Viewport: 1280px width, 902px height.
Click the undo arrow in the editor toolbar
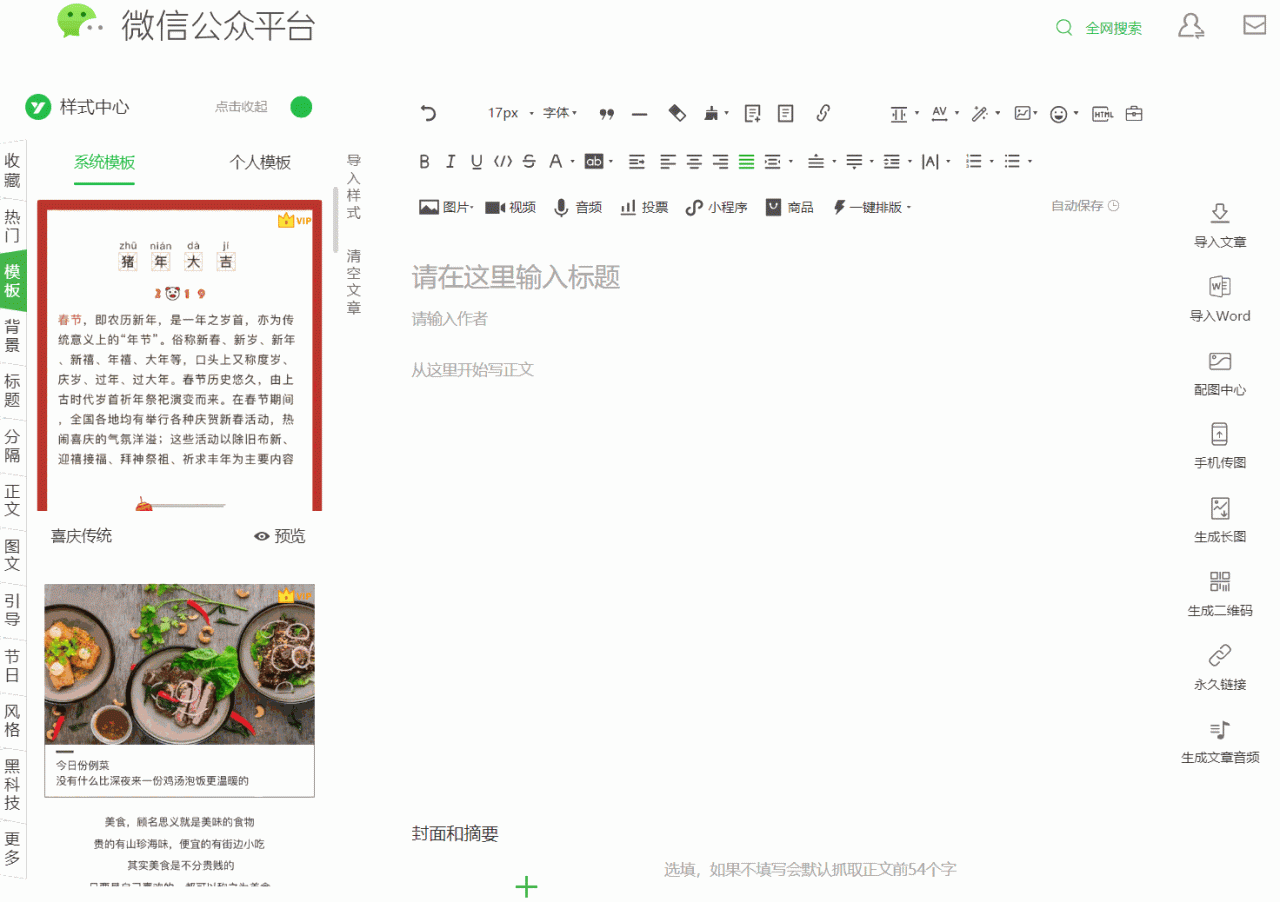click(428, 113)
